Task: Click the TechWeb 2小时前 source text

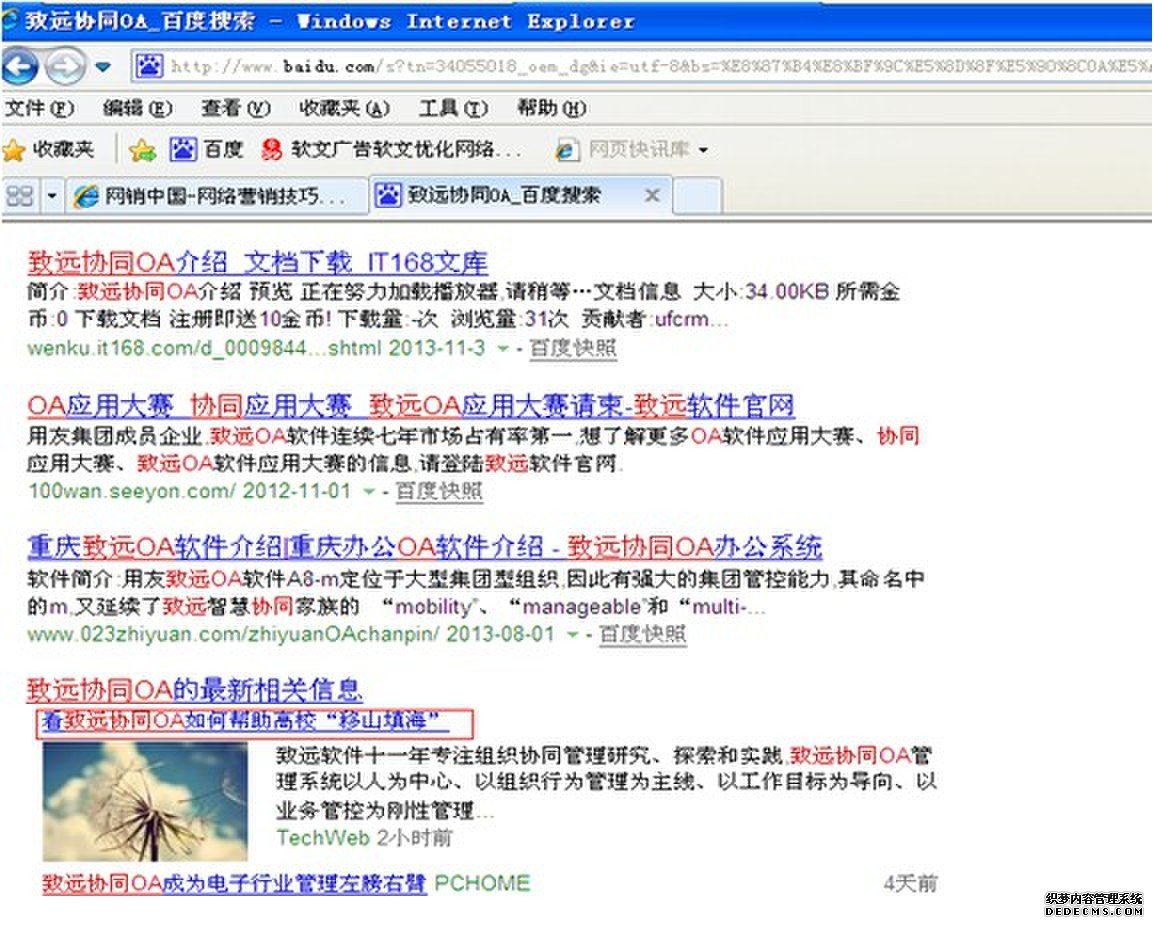Action: point(364,838)
